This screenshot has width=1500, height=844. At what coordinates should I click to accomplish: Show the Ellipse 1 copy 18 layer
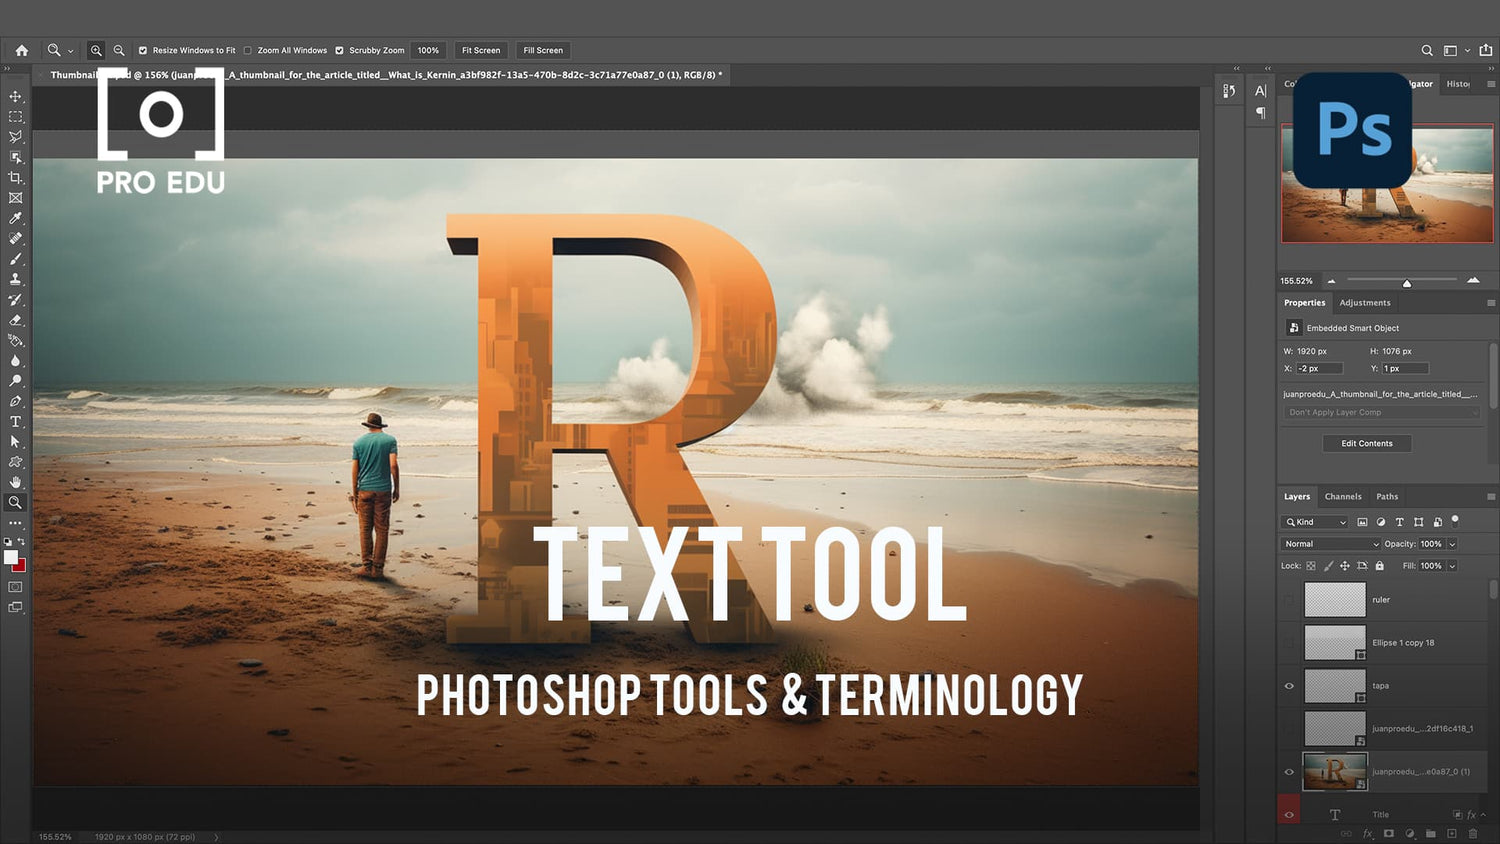pos(1289,643)
